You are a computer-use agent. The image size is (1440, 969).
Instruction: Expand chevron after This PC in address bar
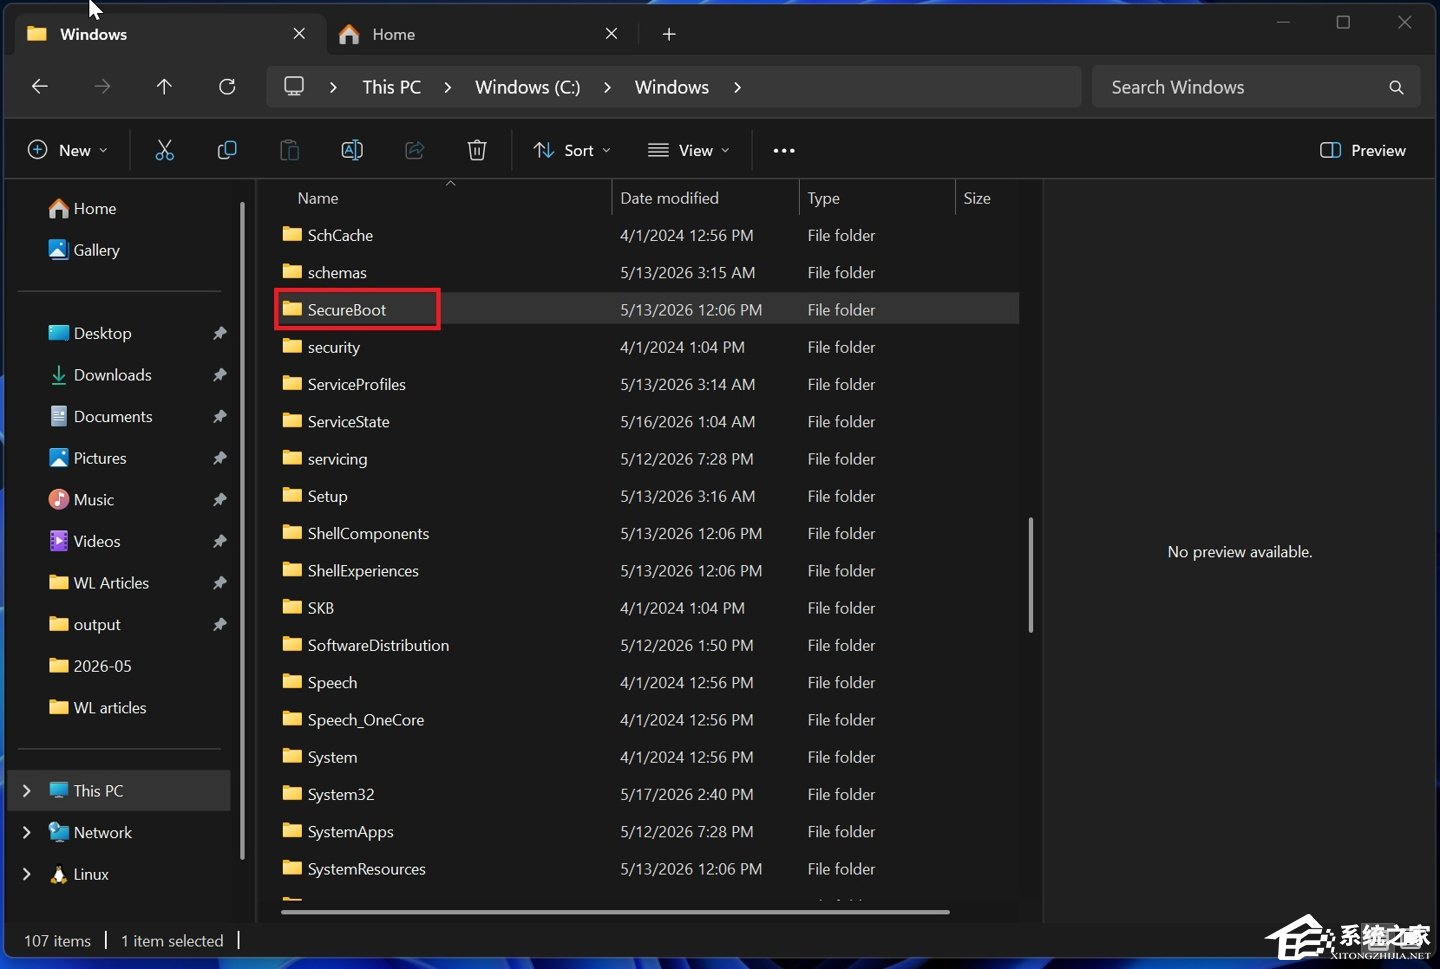point(448,87)
